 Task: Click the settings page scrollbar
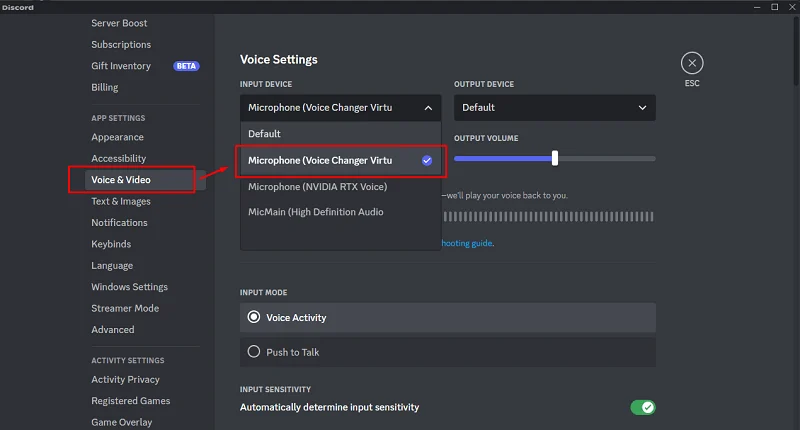[x=796, y=51]
